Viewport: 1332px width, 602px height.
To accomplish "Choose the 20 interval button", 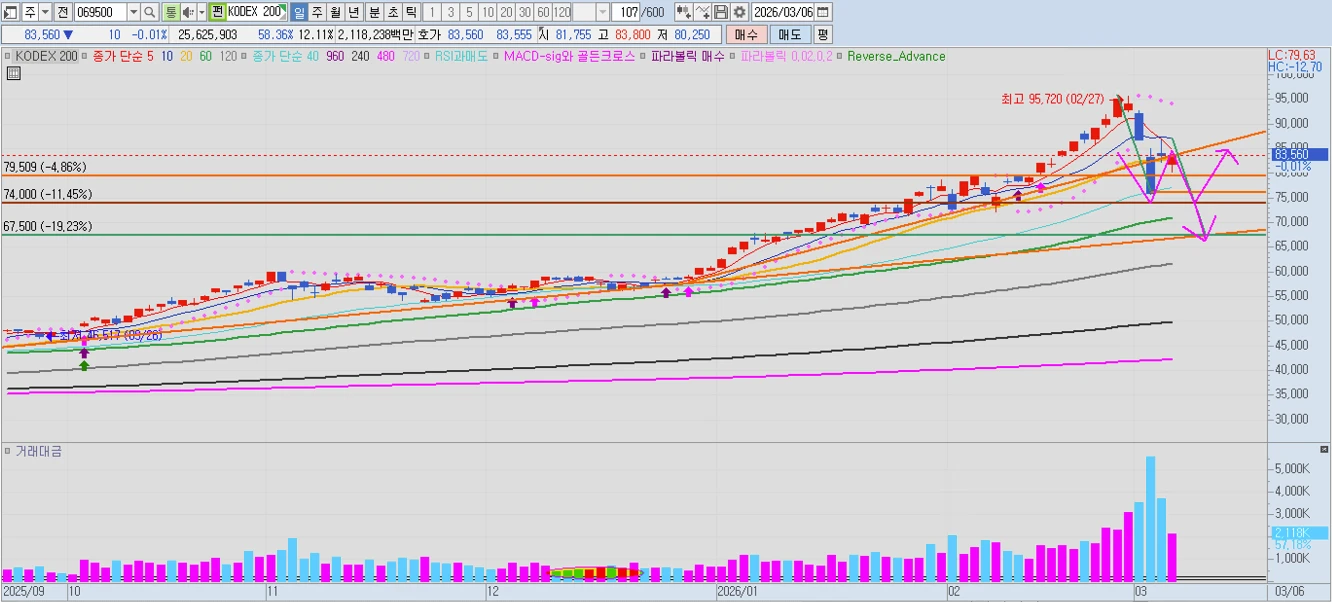I will pos(506,12).
